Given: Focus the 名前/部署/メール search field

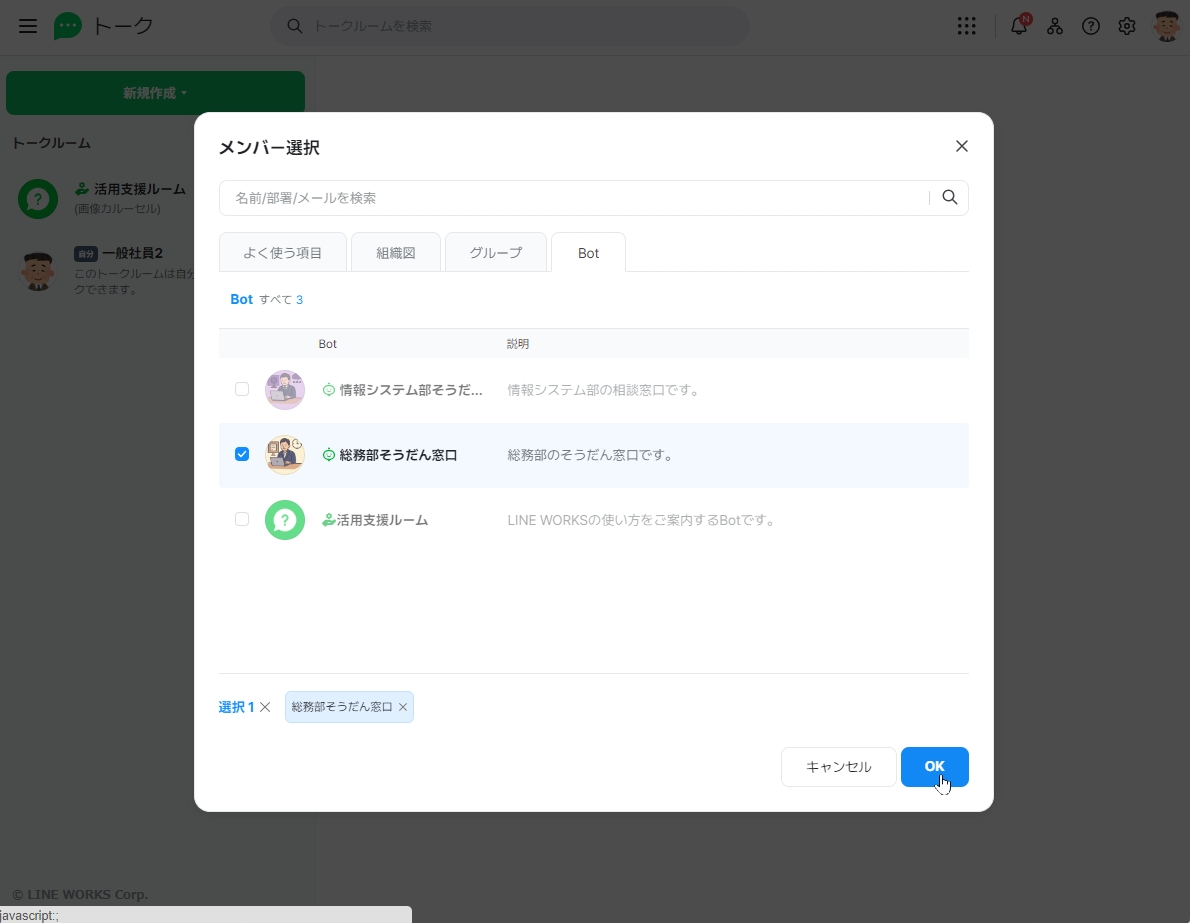Looking at the screenshot, I should (x=575, y=198).
